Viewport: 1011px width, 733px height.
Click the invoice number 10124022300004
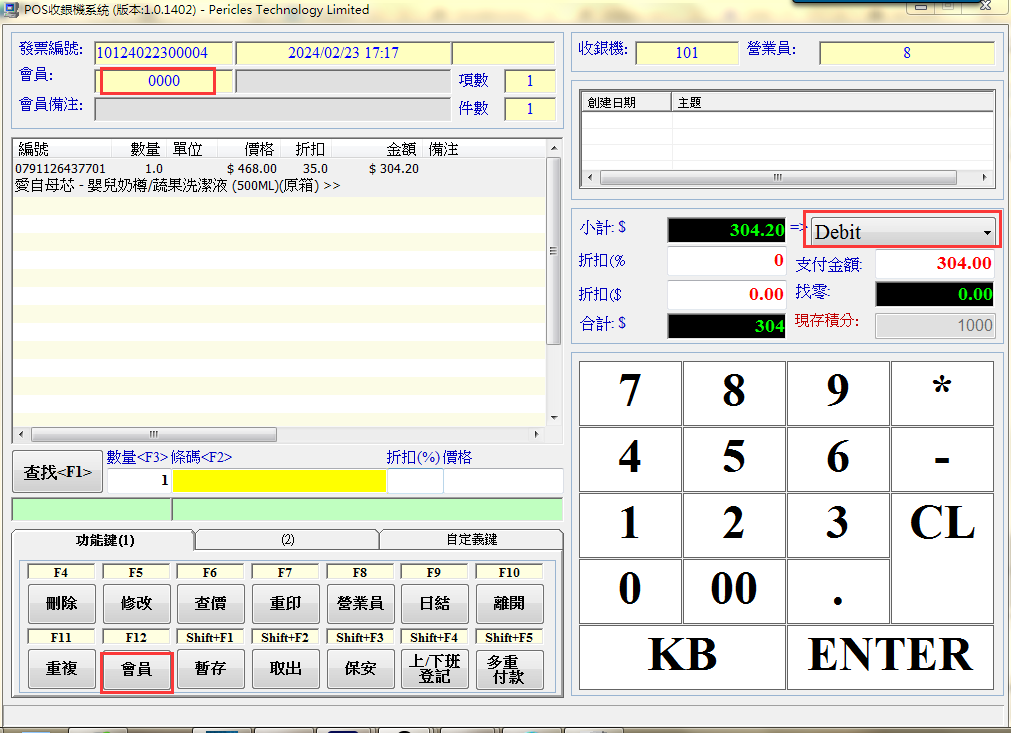[163, 53]
